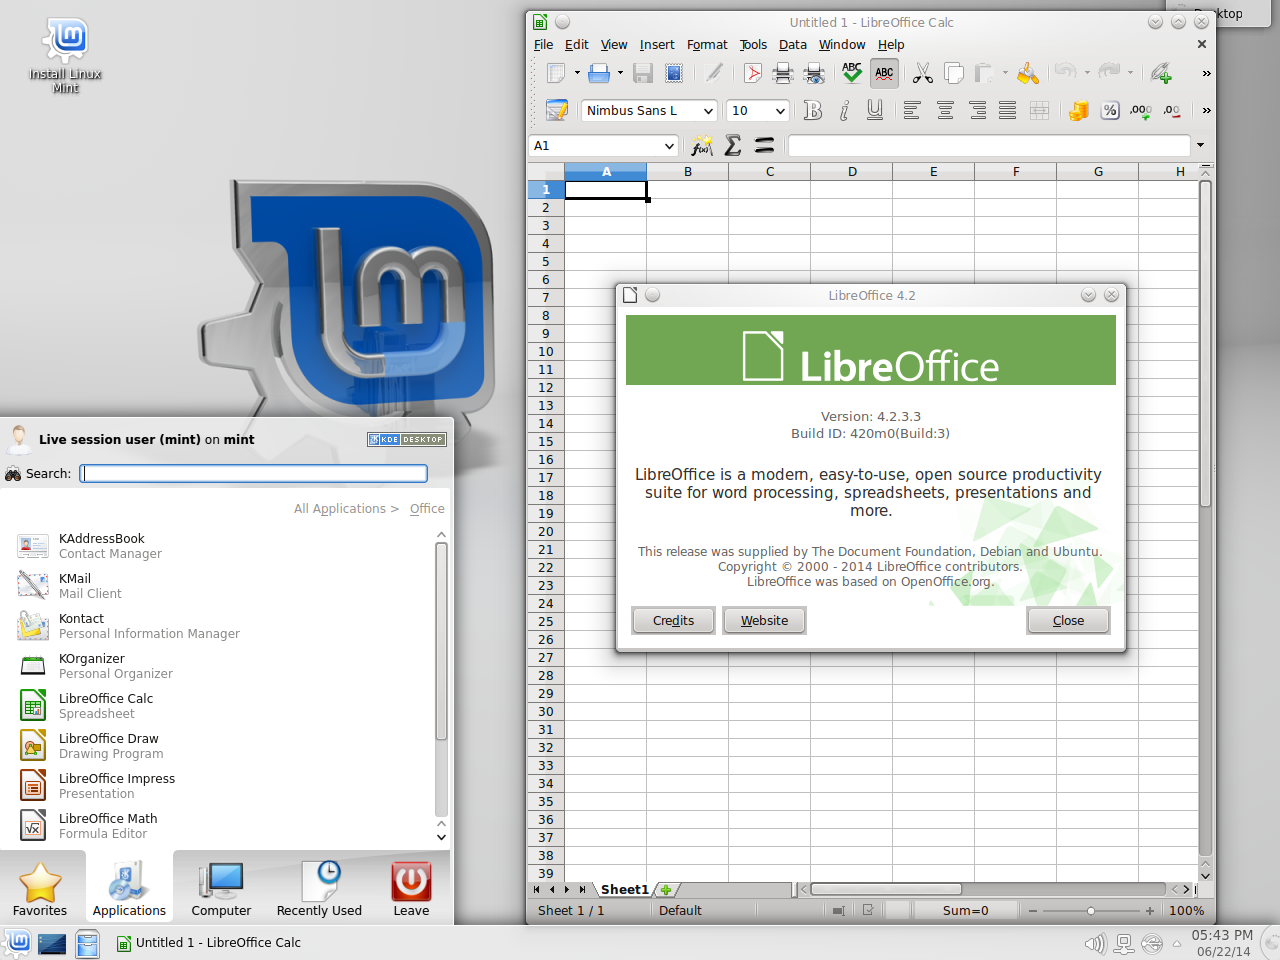This screenshot has height=960, width=1280.
Task: Click the zoom slider handle
Action: 1090,911
